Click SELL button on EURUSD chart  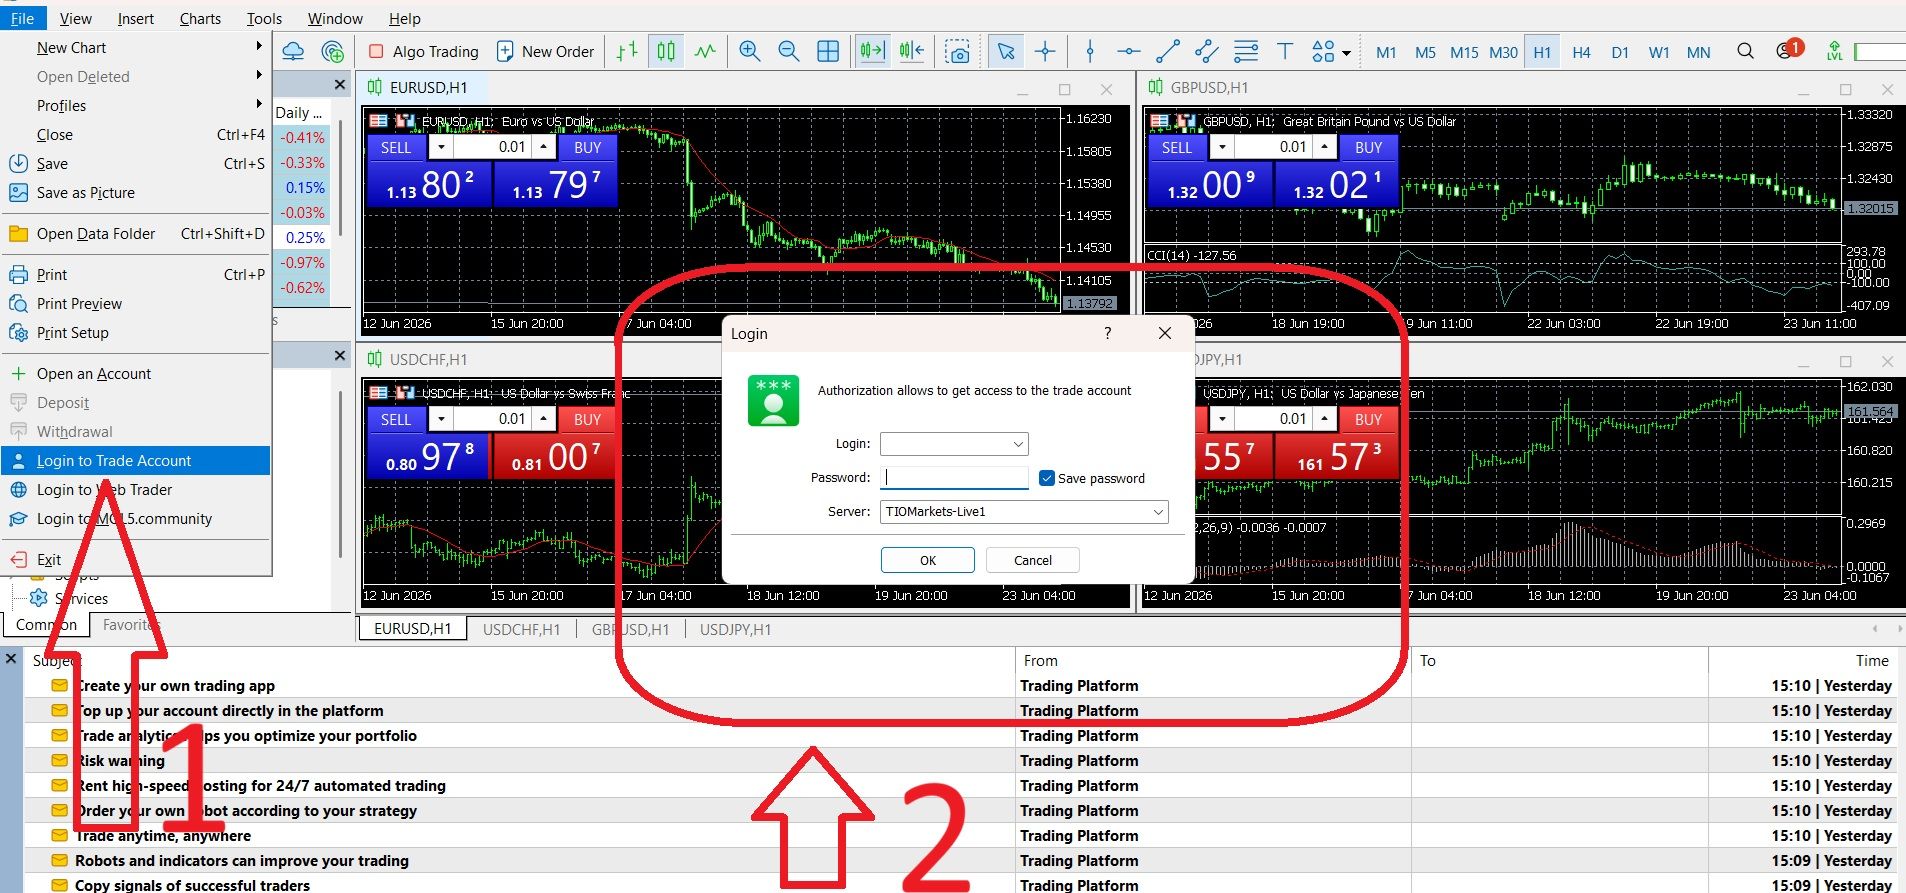(x=396, y=147)
